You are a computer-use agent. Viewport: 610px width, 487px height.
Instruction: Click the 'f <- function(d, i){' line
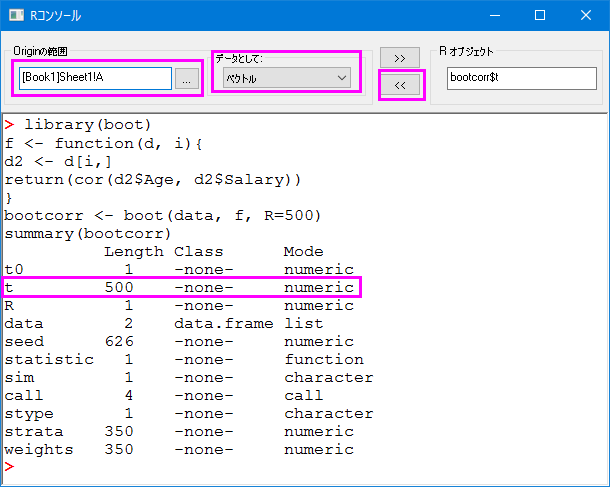[103, 144]
